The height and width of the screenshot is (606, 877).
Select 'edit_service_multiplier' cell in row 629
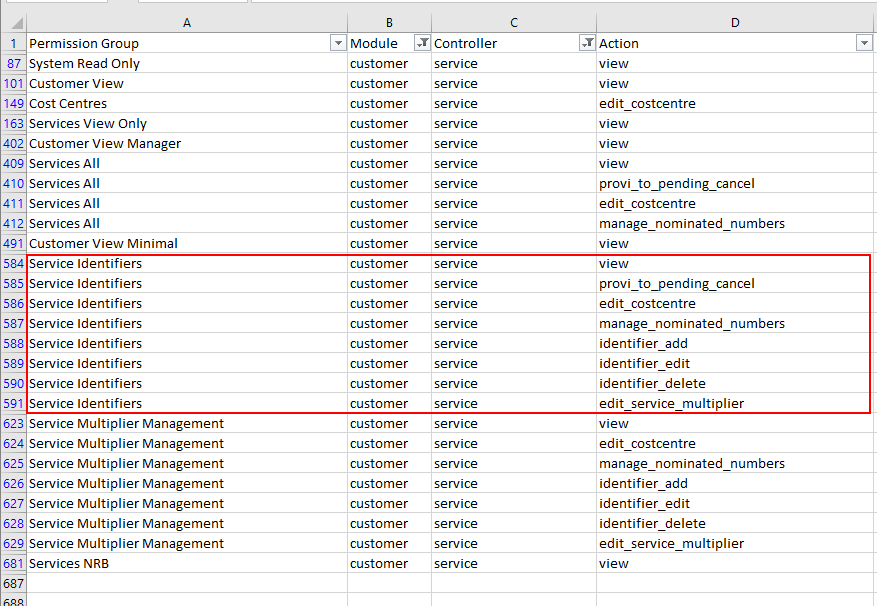(671, 543)
